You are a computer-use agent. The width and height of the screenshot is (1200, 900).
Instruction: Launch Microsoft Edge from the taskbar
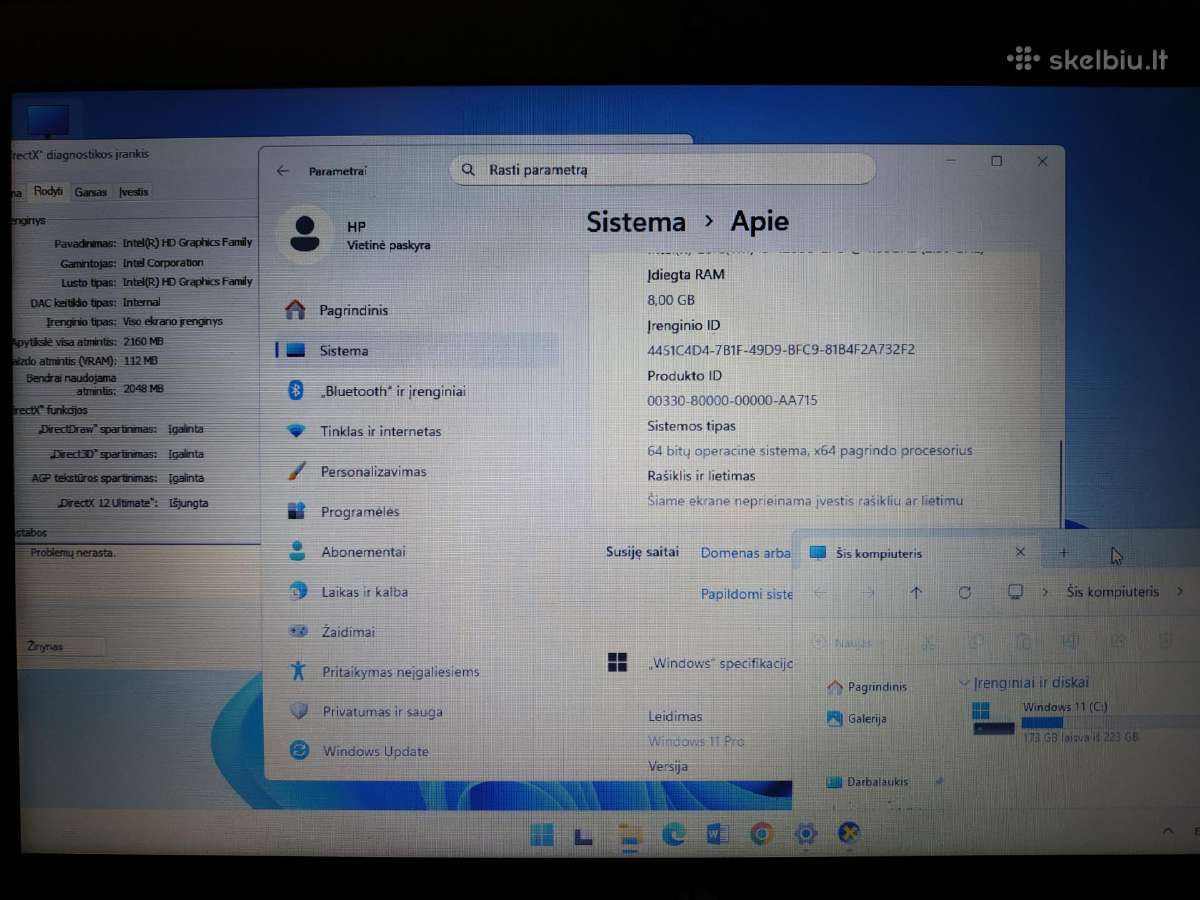[x=674, y=834]
